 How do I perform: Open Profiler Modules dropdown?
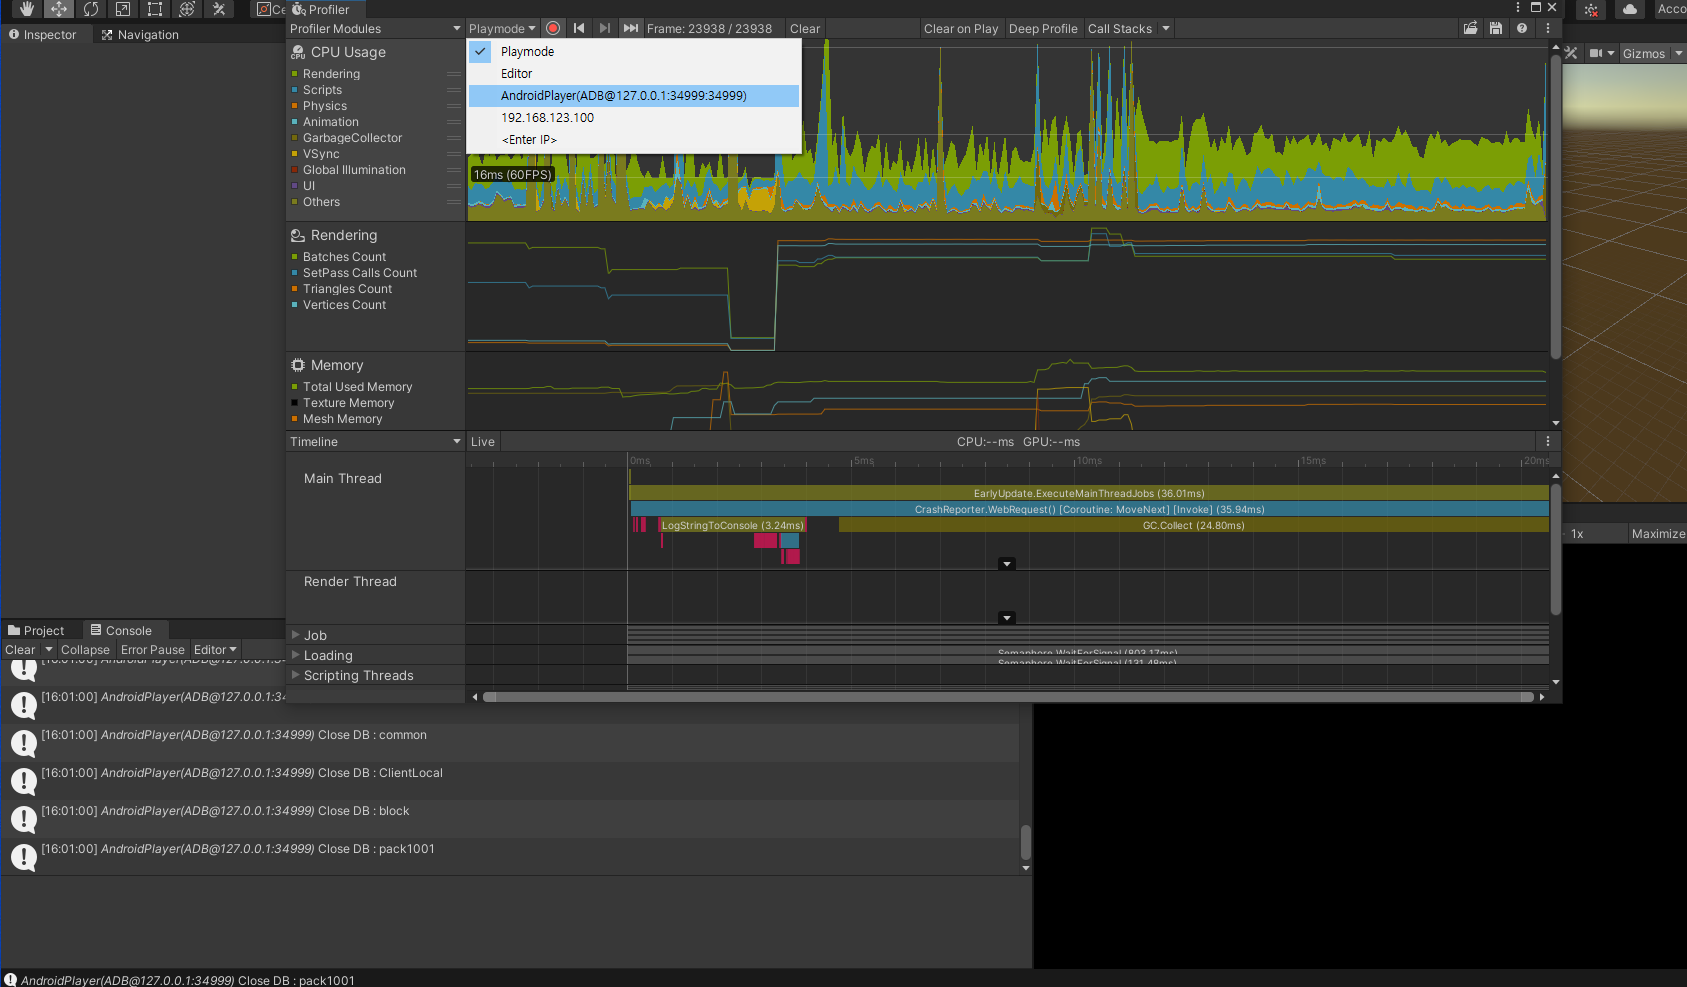(375, 29)
